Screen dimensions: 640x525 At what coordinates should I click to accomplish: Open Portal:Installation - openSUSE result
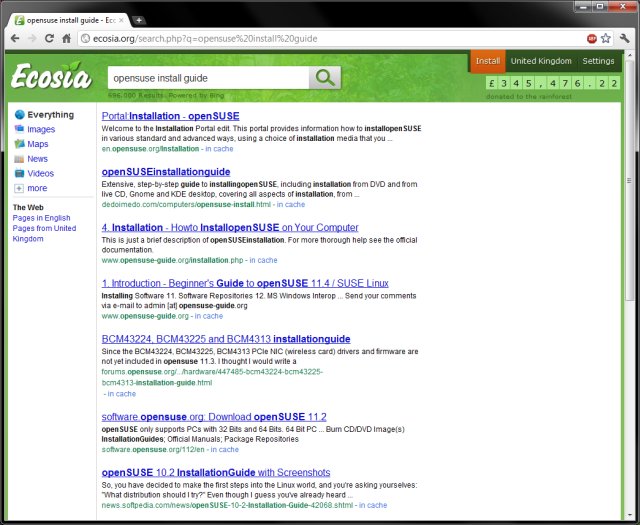170,116
